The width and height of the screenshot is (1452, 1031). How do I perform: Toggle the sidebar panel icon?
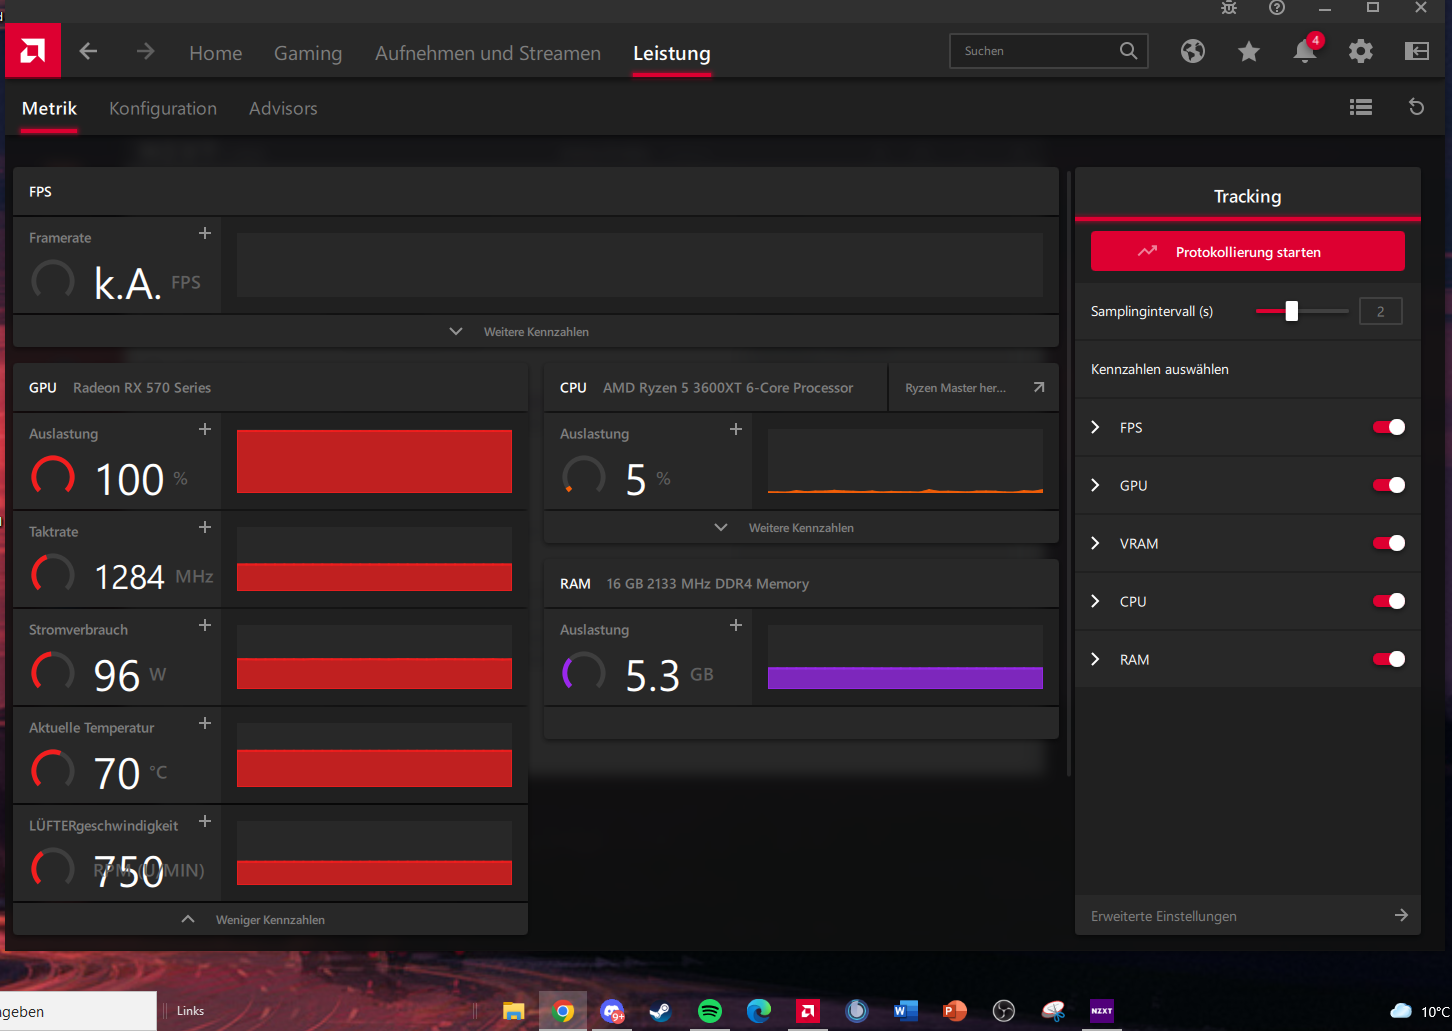coord(1417,51)
